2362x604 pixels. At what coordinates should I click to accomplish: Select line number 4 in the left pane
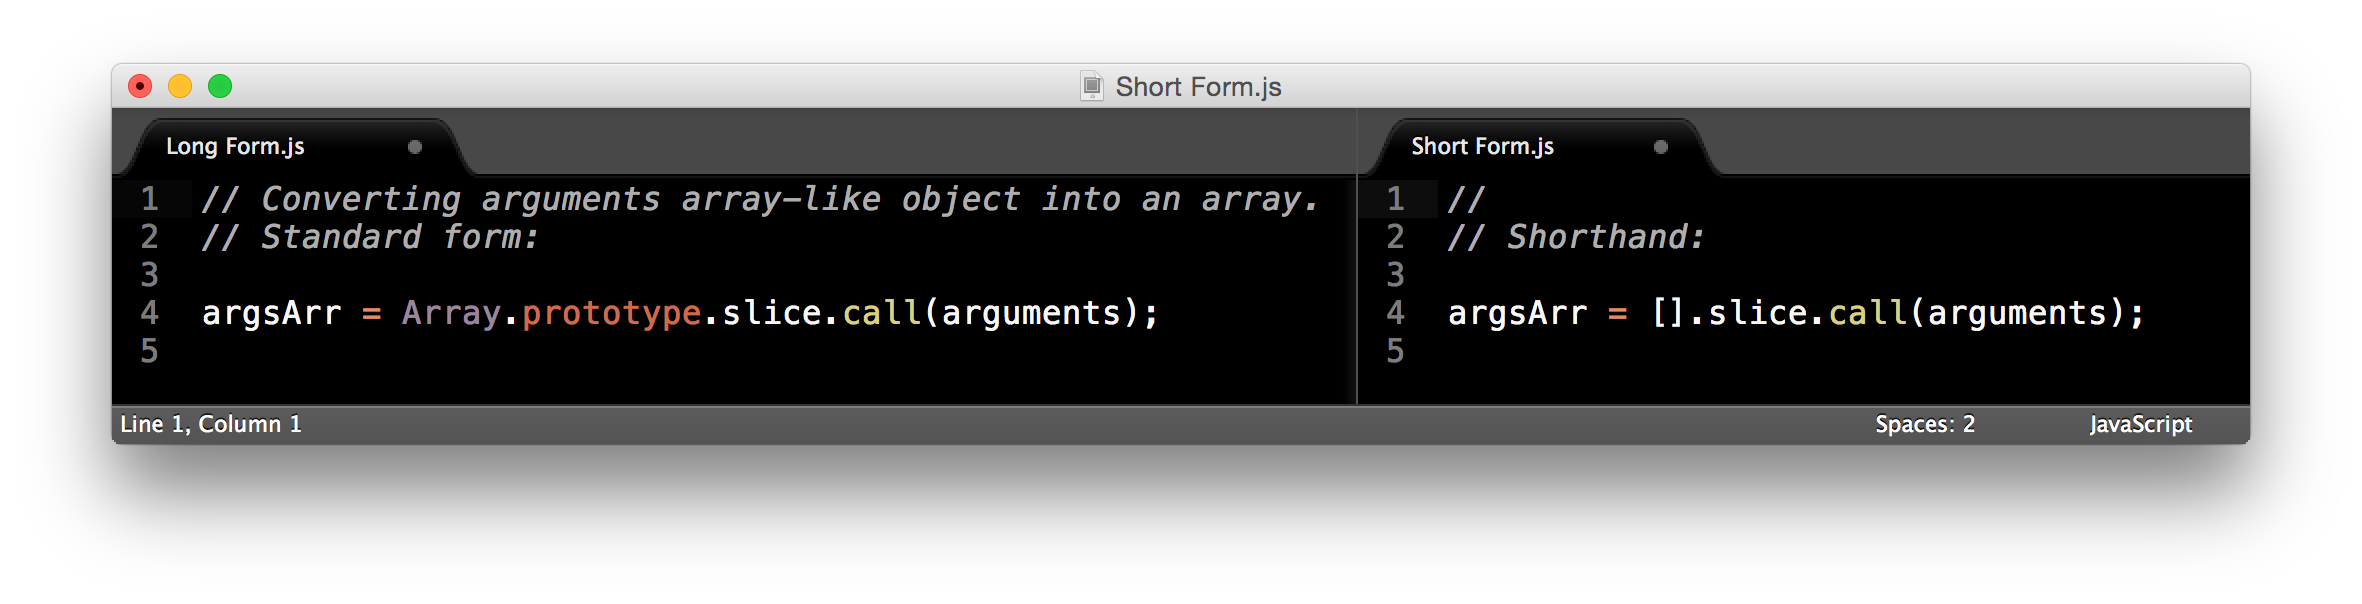tap(149, 313)
